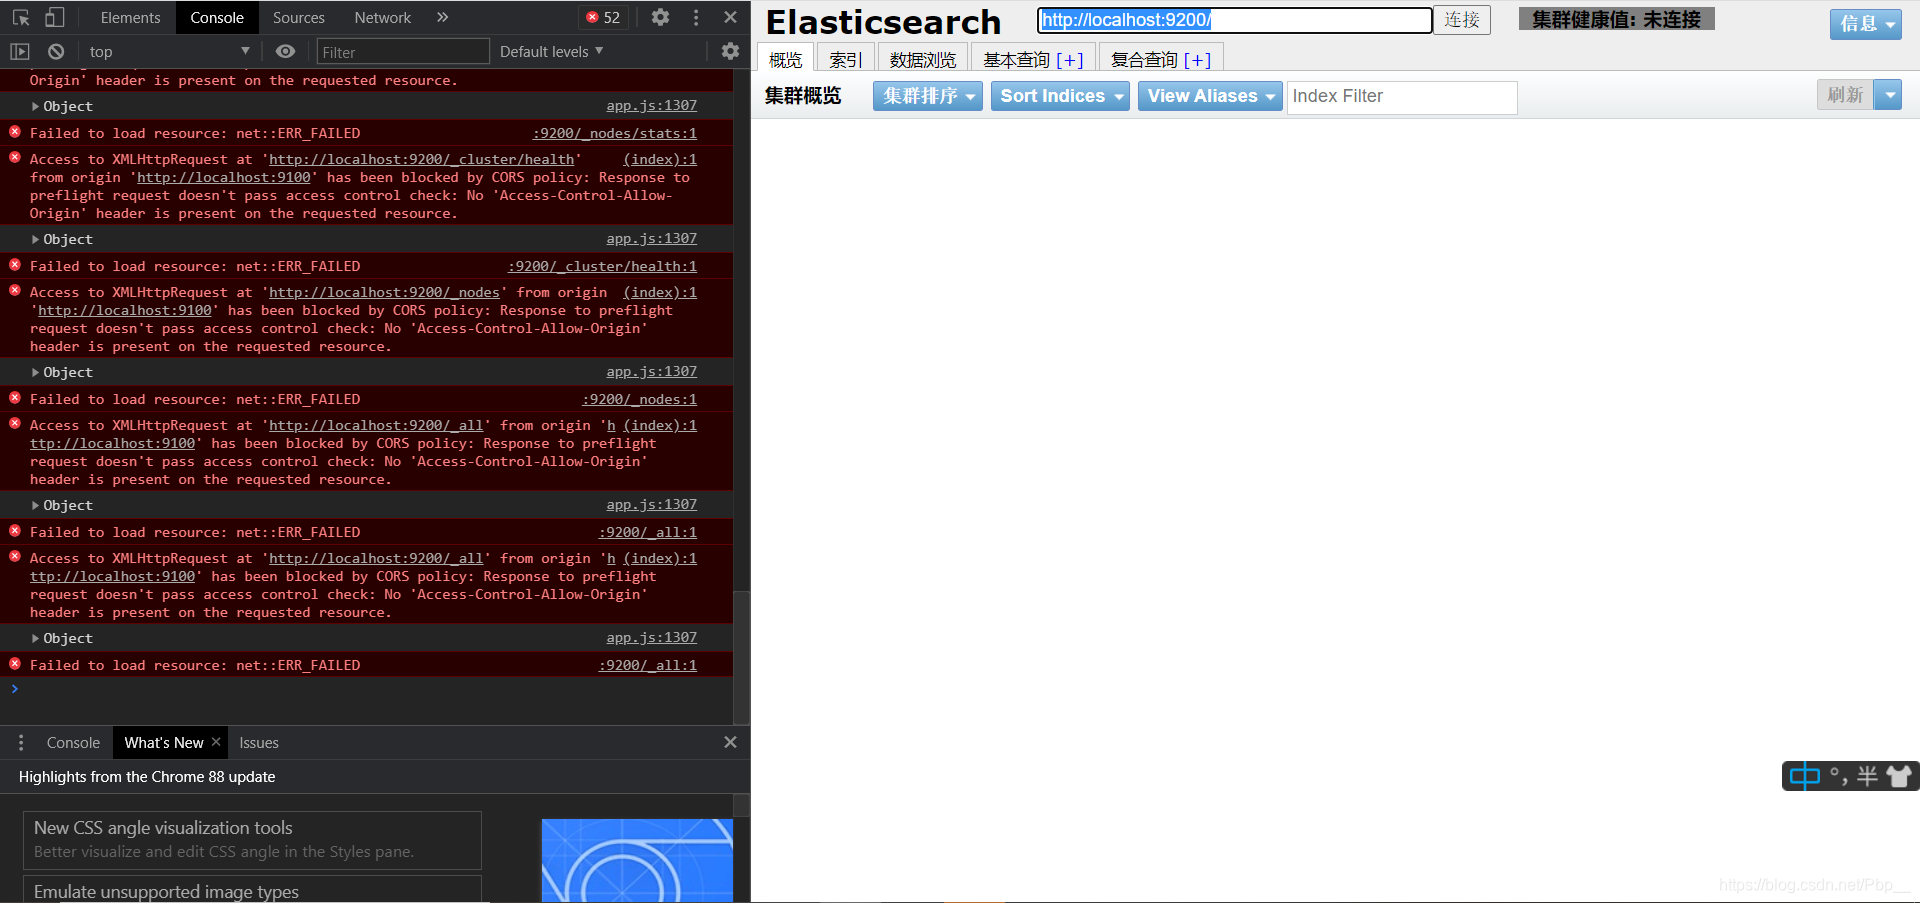Expand Object above _nodes/stats error

coord(62,106)
